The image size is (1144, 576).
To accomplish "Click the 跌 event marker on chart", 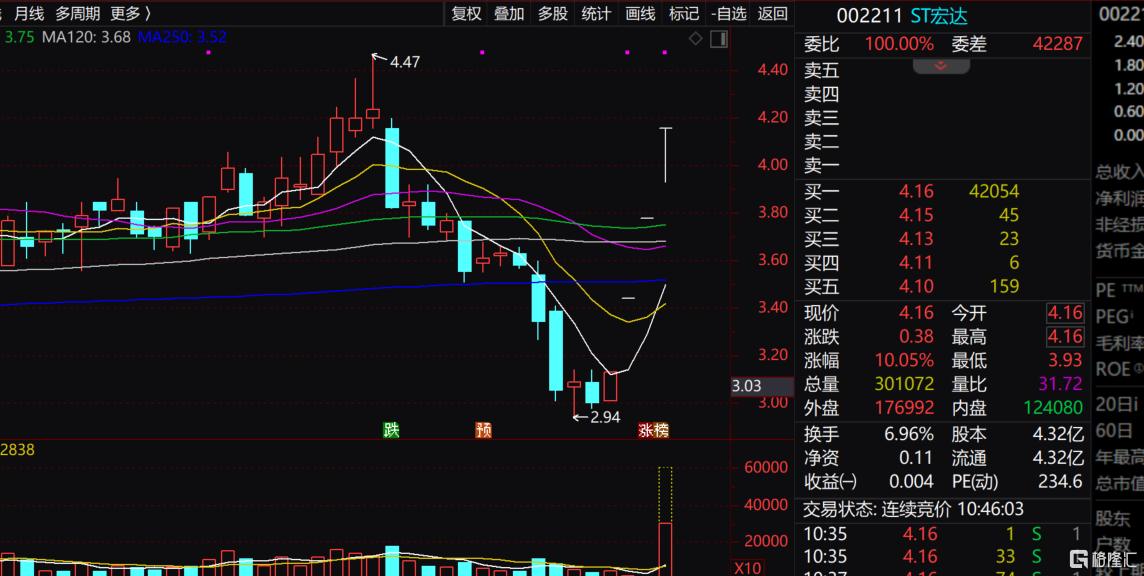I will [x=393, y=430].
